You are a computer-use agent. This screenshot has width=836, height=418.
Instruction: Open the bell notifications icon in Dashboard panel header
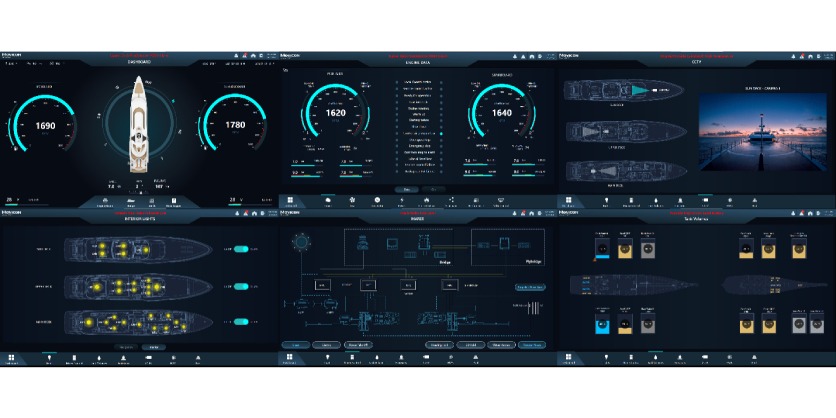pos(236,56)
